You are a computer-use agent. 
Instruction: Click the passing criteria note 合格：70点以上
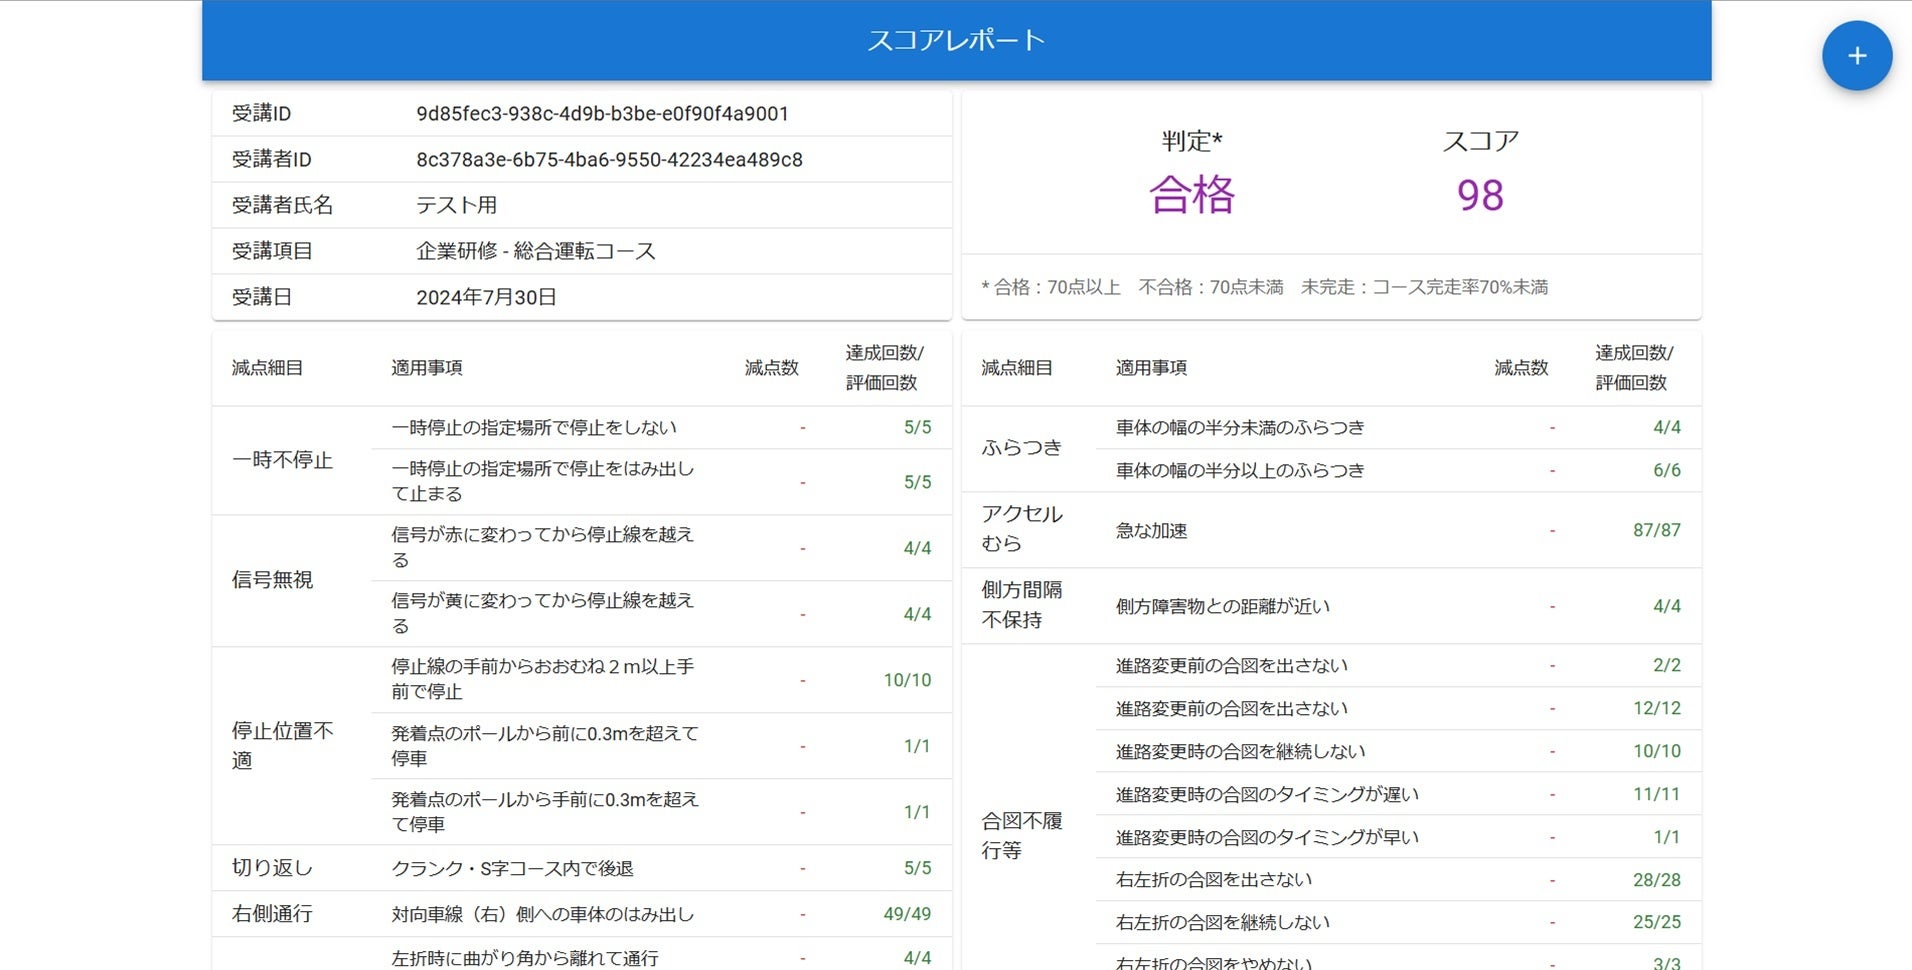[x=1052, y=287]
